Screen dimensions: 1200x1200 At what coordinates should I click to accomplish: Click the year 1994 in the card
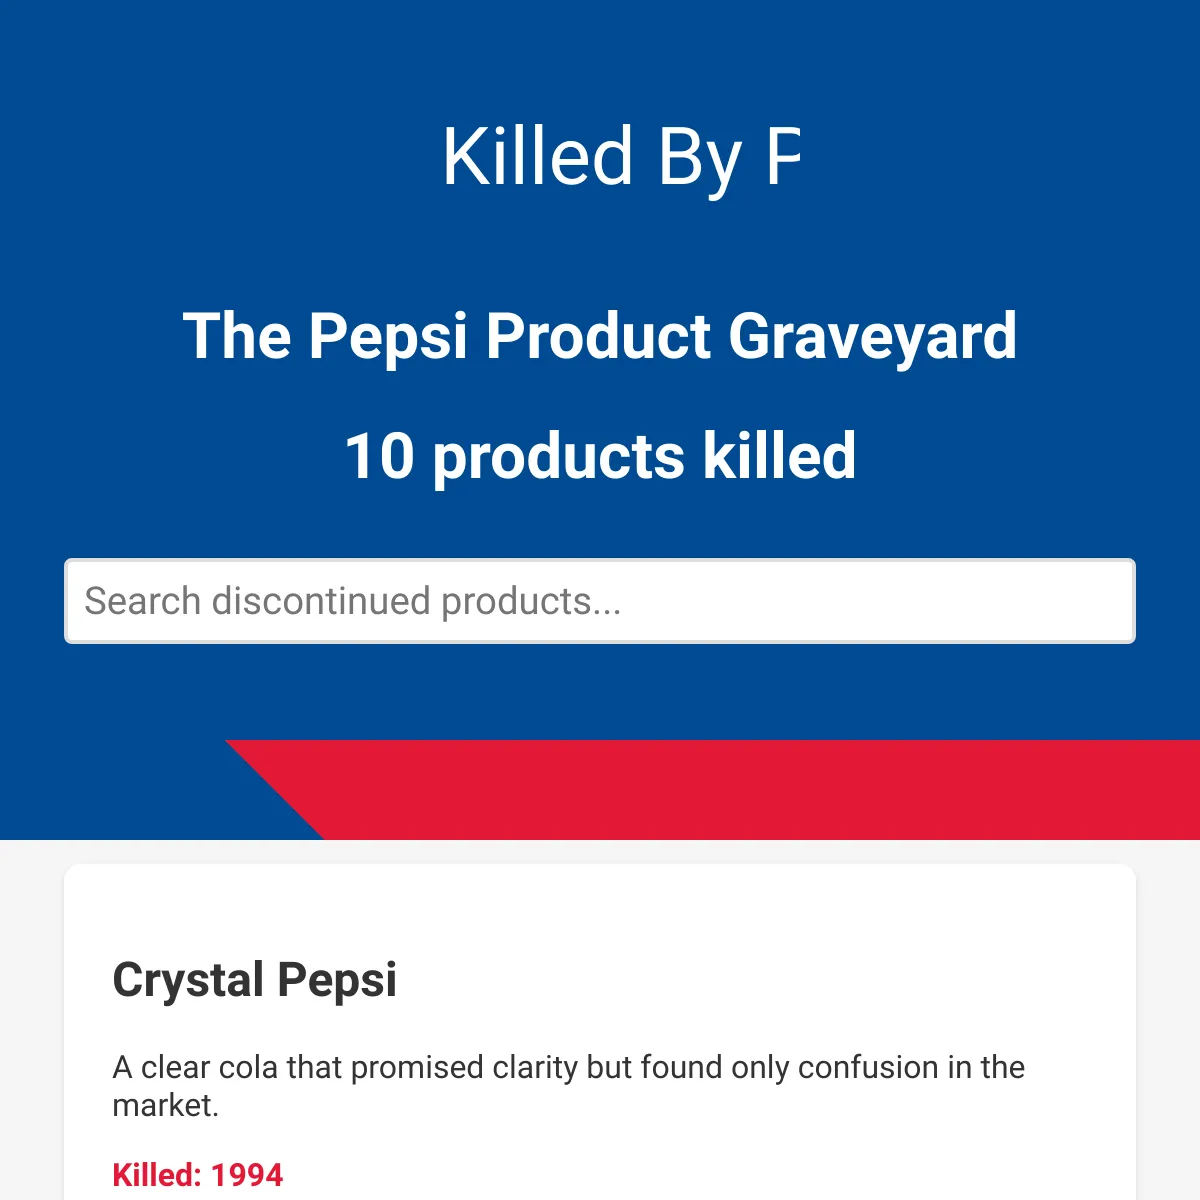point(247,1175)
